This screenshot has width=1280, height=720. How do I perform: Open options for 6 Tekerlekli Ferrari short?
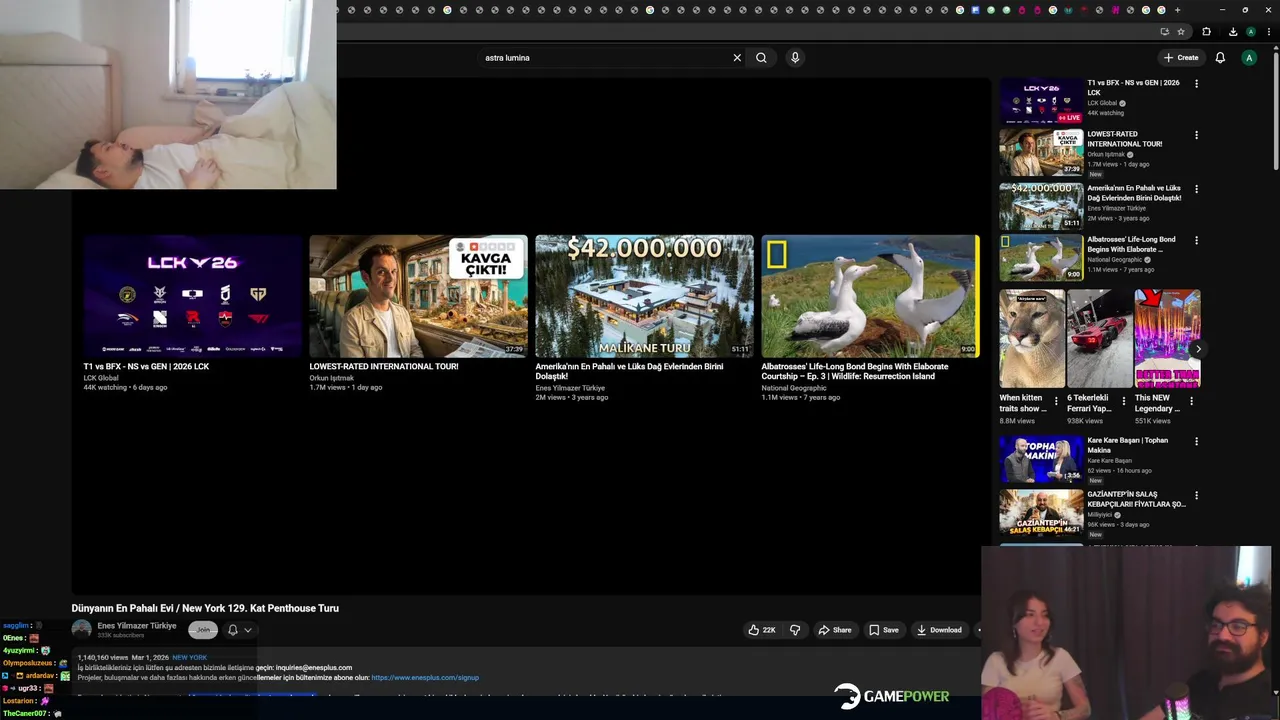[1123, 401]
